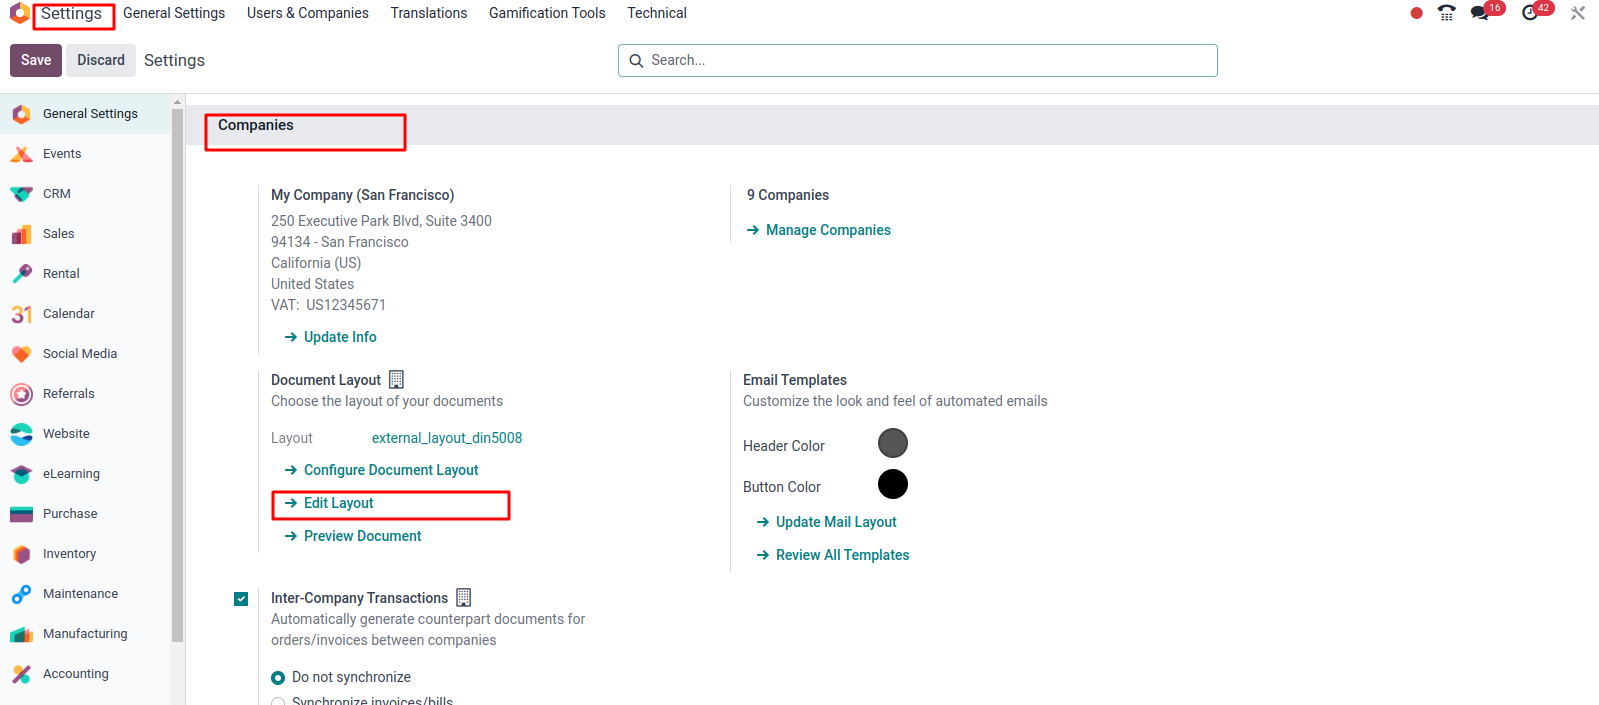This screenshot has height=705, width=1599.
Task: Open the Technical menu
Action: (657, 13)
